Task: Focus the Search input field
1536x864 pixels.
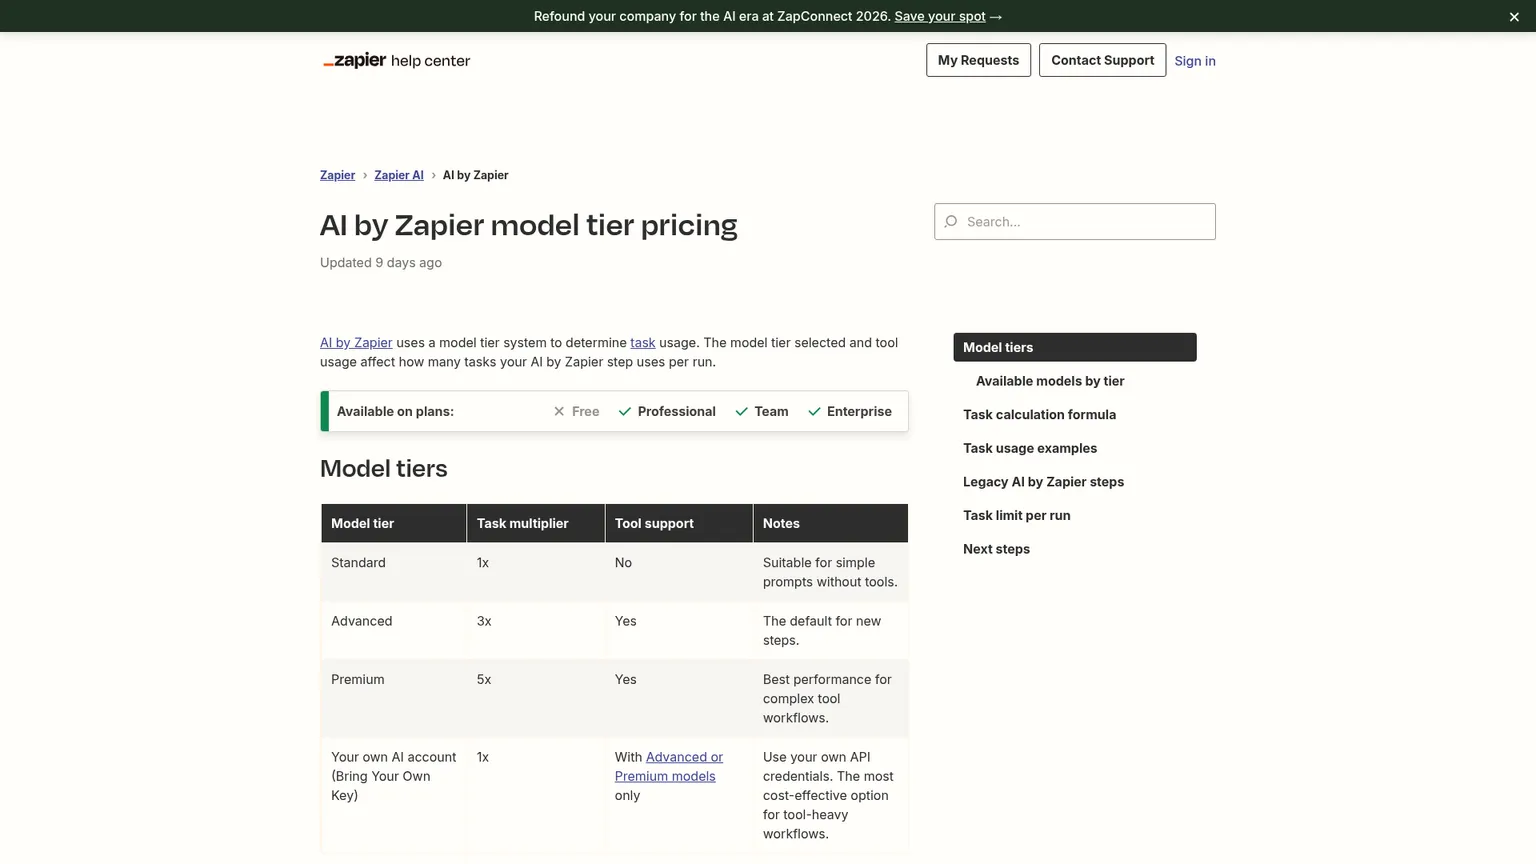Action: coord(1075,222)
